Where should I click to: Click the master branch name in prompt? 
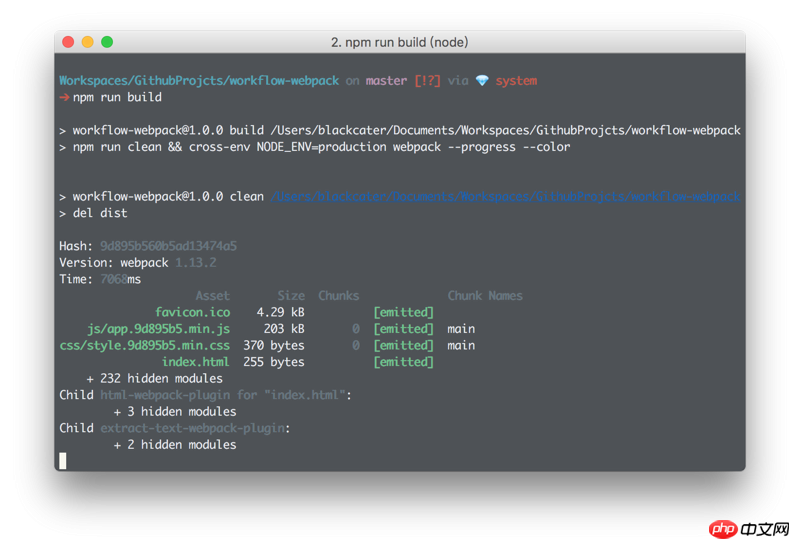(x=386, y=81)
